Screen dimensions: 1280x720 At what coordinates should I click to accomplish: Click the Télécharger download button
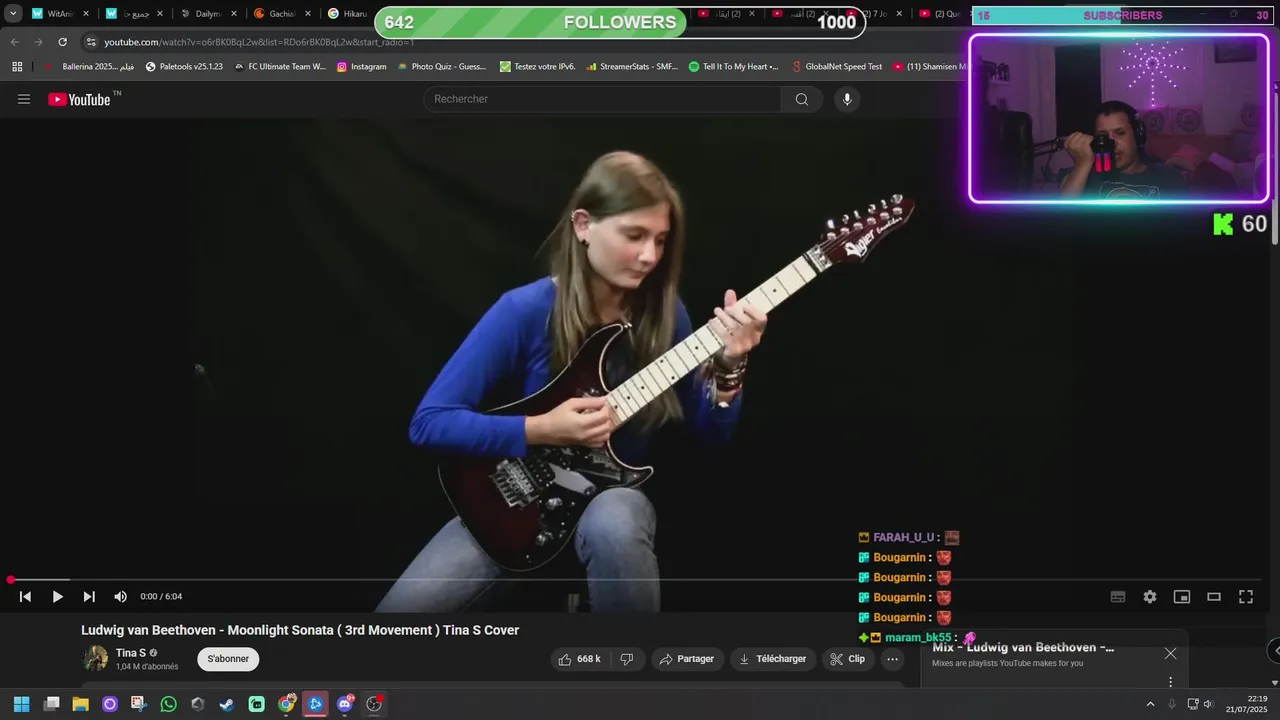(773, 659)
